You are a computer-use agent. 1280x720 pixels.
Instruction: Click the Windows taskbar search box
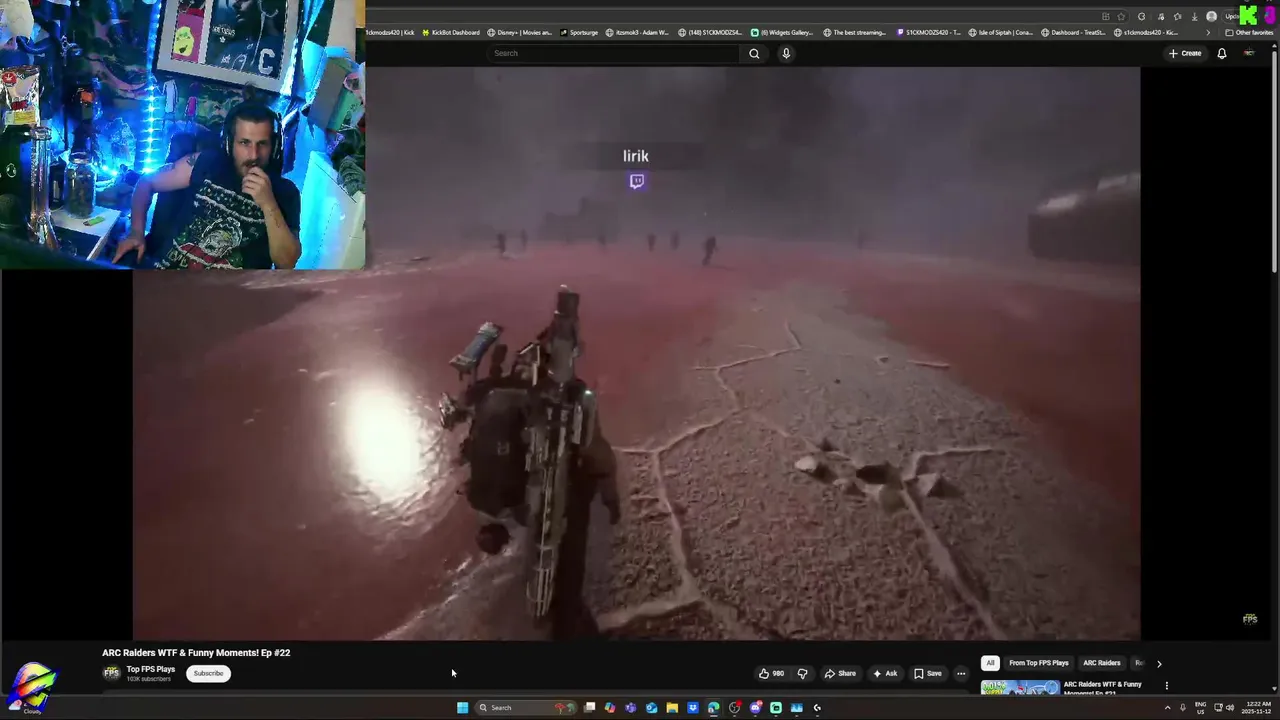coord(526,708)
